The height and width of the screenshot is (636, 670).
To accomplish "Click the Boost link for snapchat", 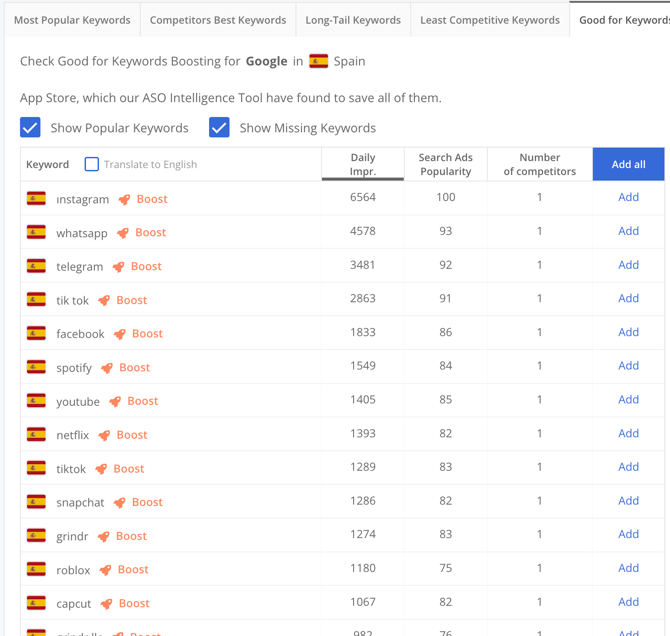I will (147, 502).
